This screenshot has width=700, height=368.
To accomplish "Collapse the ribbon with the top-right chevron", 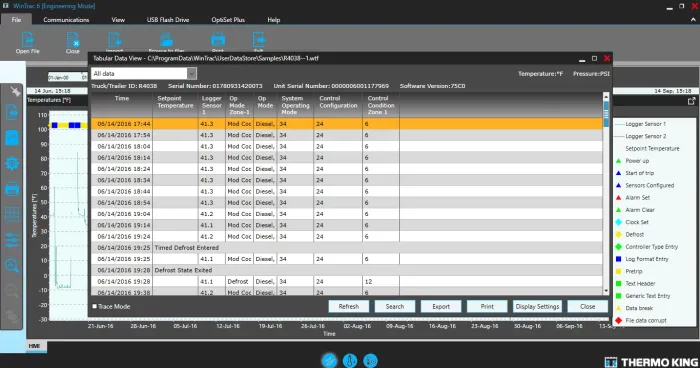I will point(693,20).
